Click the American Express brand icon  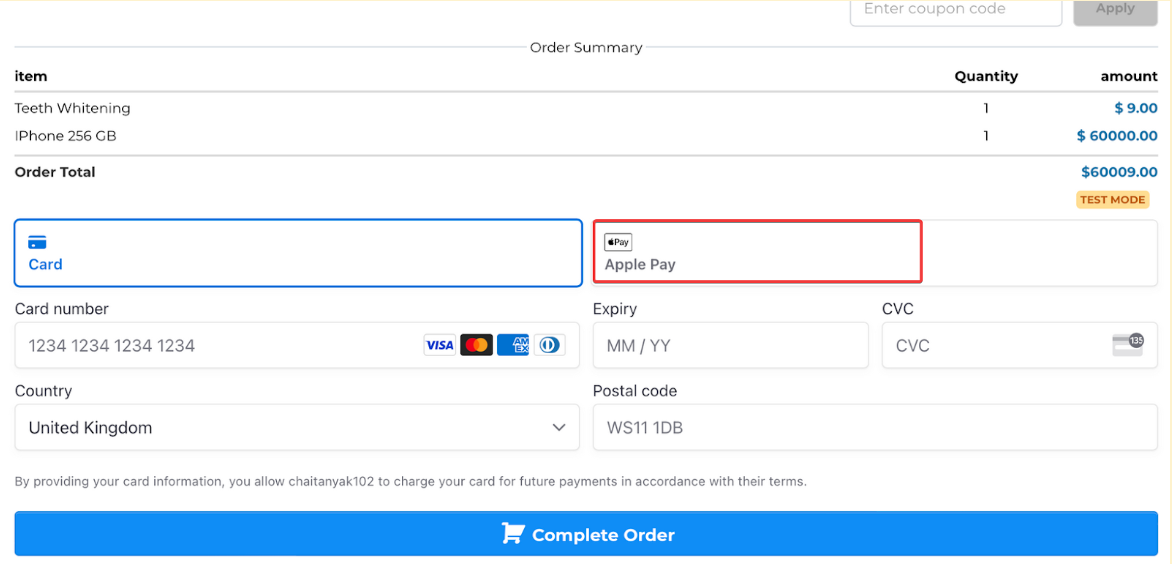pos(513,345)
